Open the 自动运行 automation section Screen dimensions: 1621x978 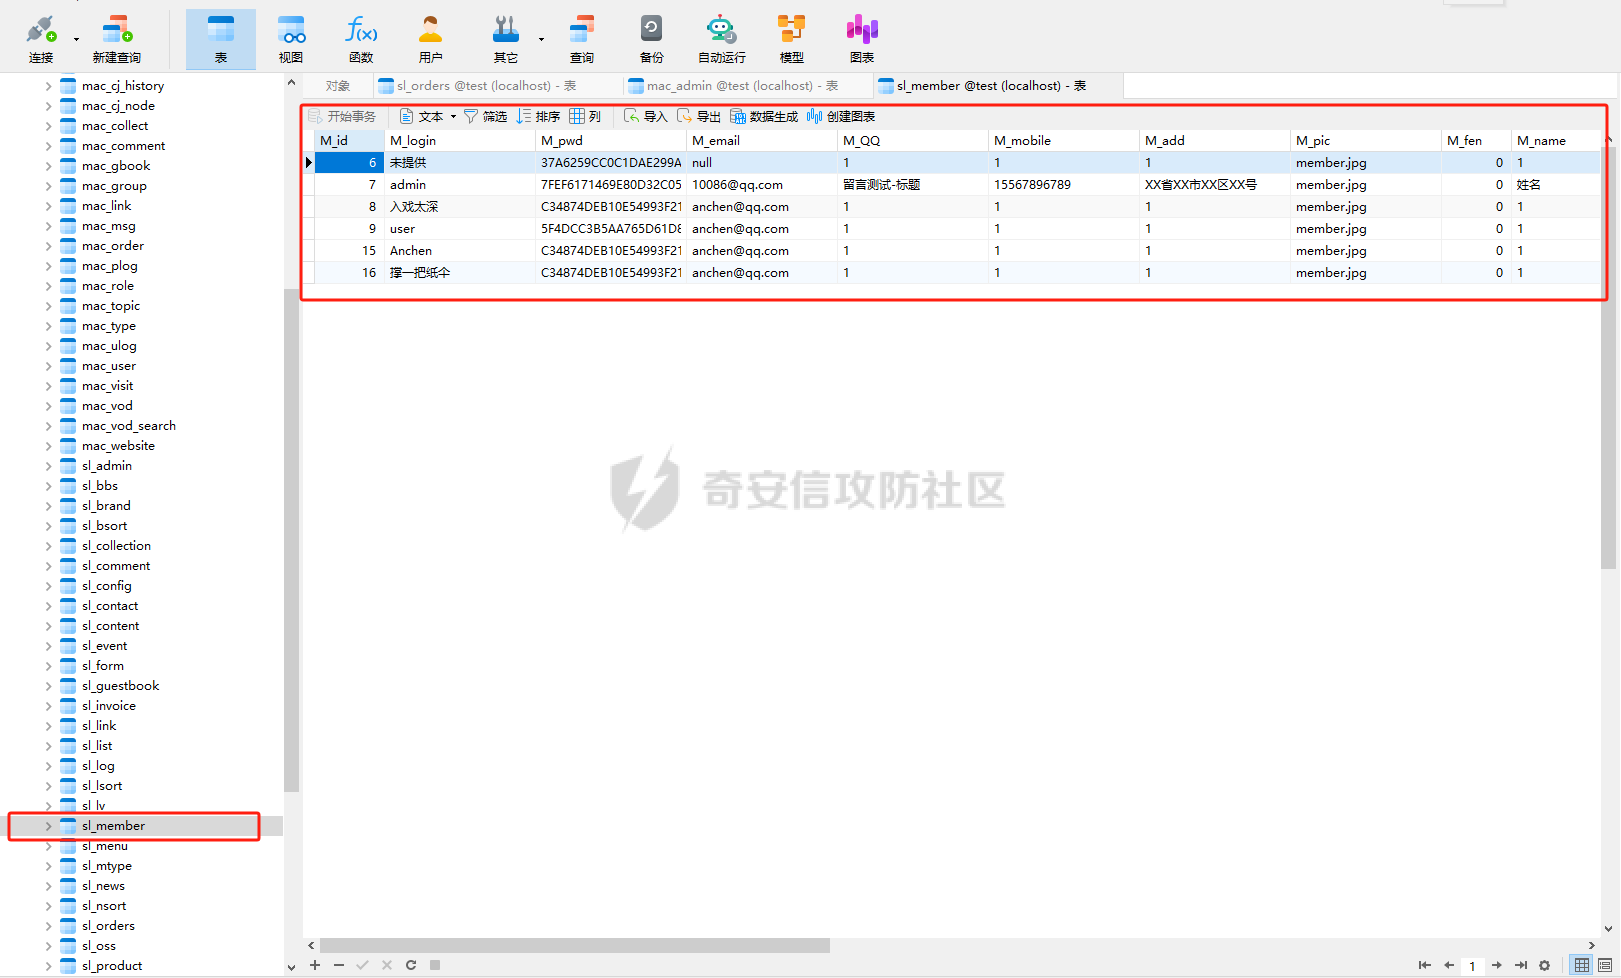point(722,39)
